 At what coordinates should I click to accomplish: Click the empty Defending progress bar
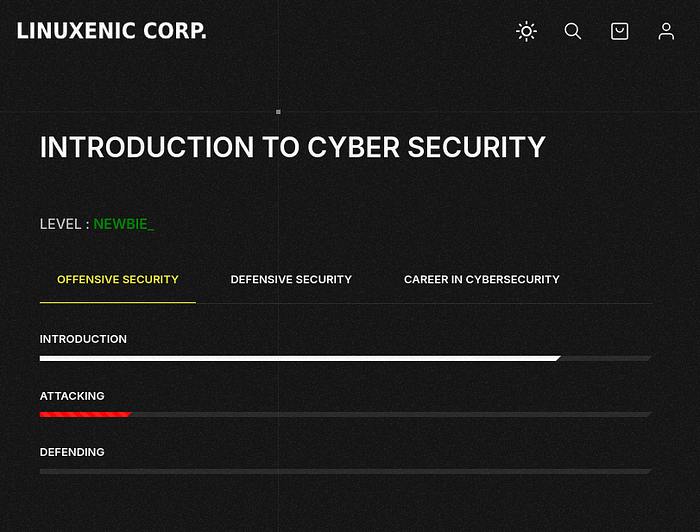tap(346, 471)
